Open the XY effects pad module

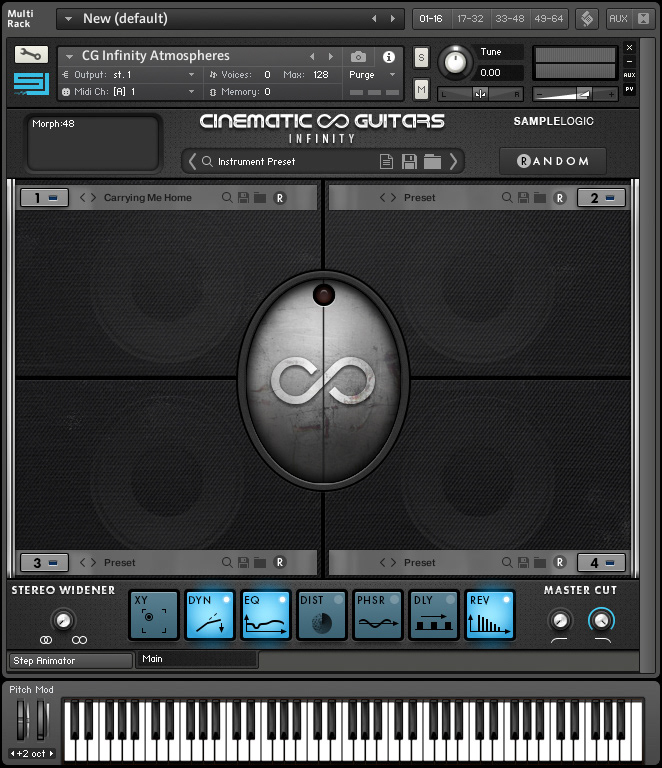pyautogui.click(x=154, y=615)
